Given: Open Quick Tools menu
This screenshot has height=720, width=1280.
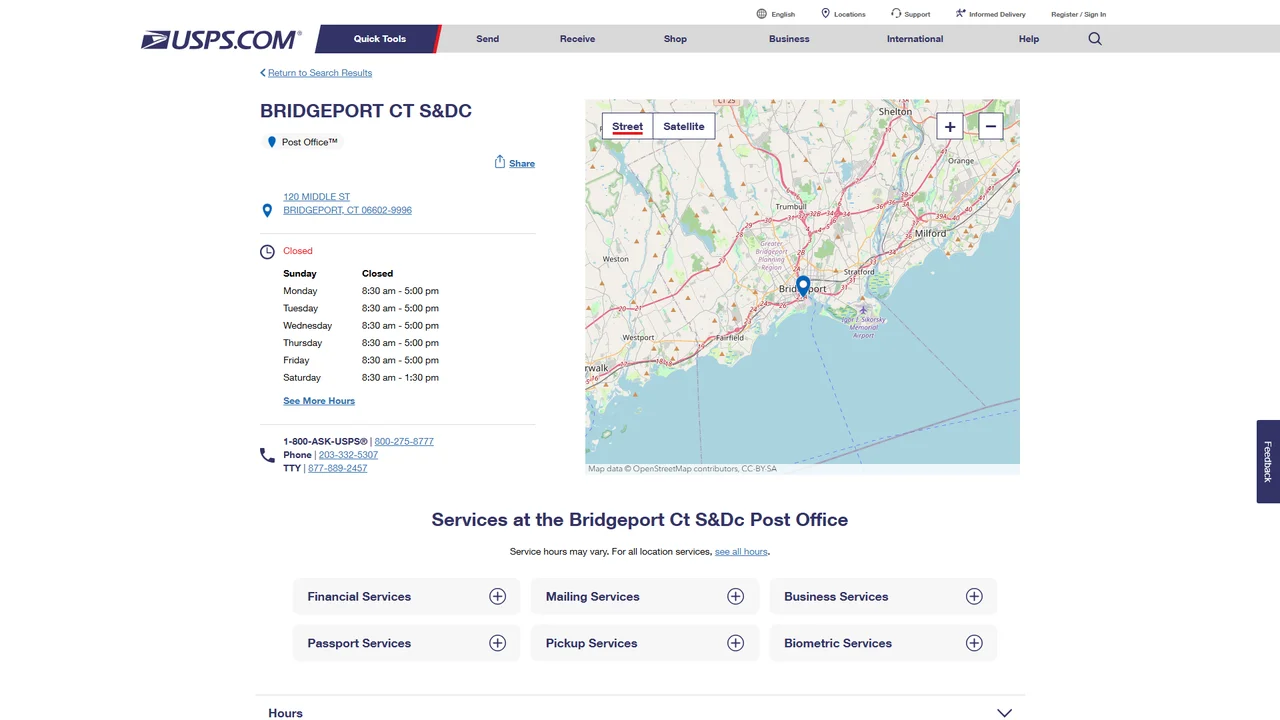Looking at the screenshot, I should pyautogui.click(x=380, y=39).
